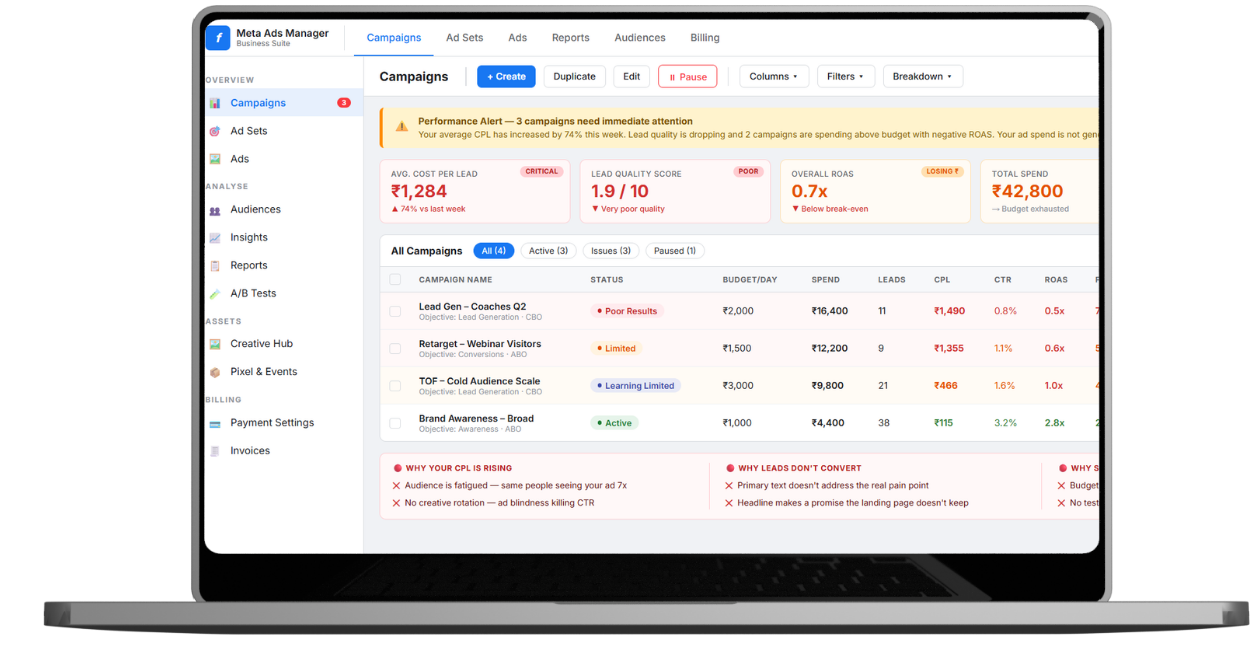Open Audiences in the sidebar
Viewport: 1253px width, 660px height.
tap(256, 210)
